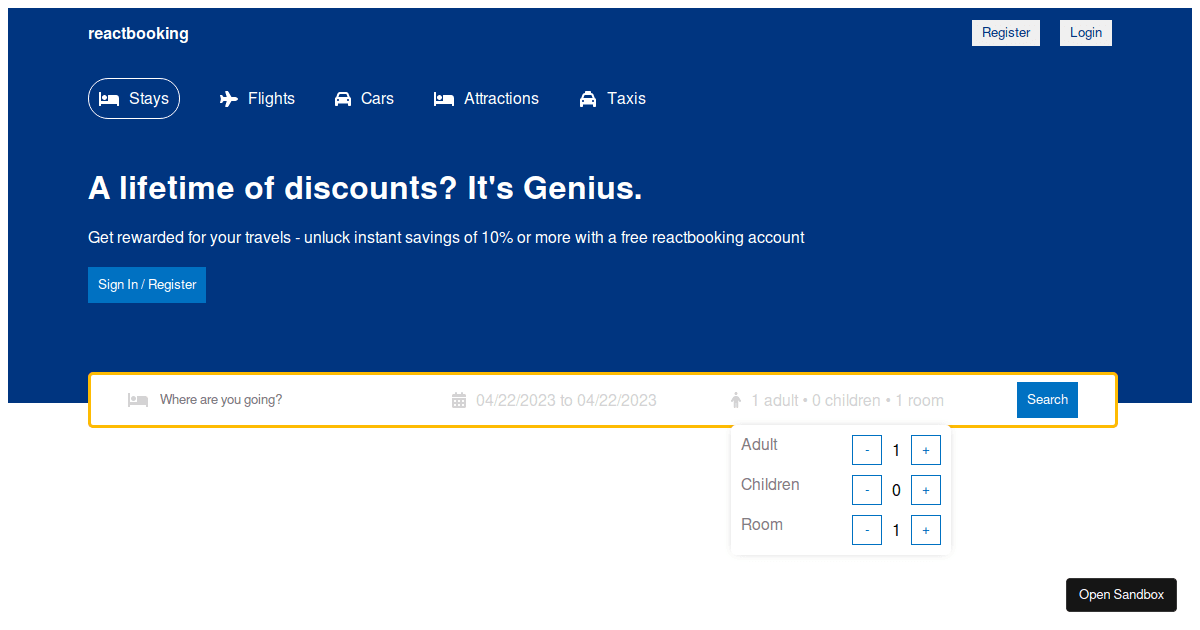Click the bed icon in Stays tab
Viewport: 1200px width, 630px height.
coord(109,99)
